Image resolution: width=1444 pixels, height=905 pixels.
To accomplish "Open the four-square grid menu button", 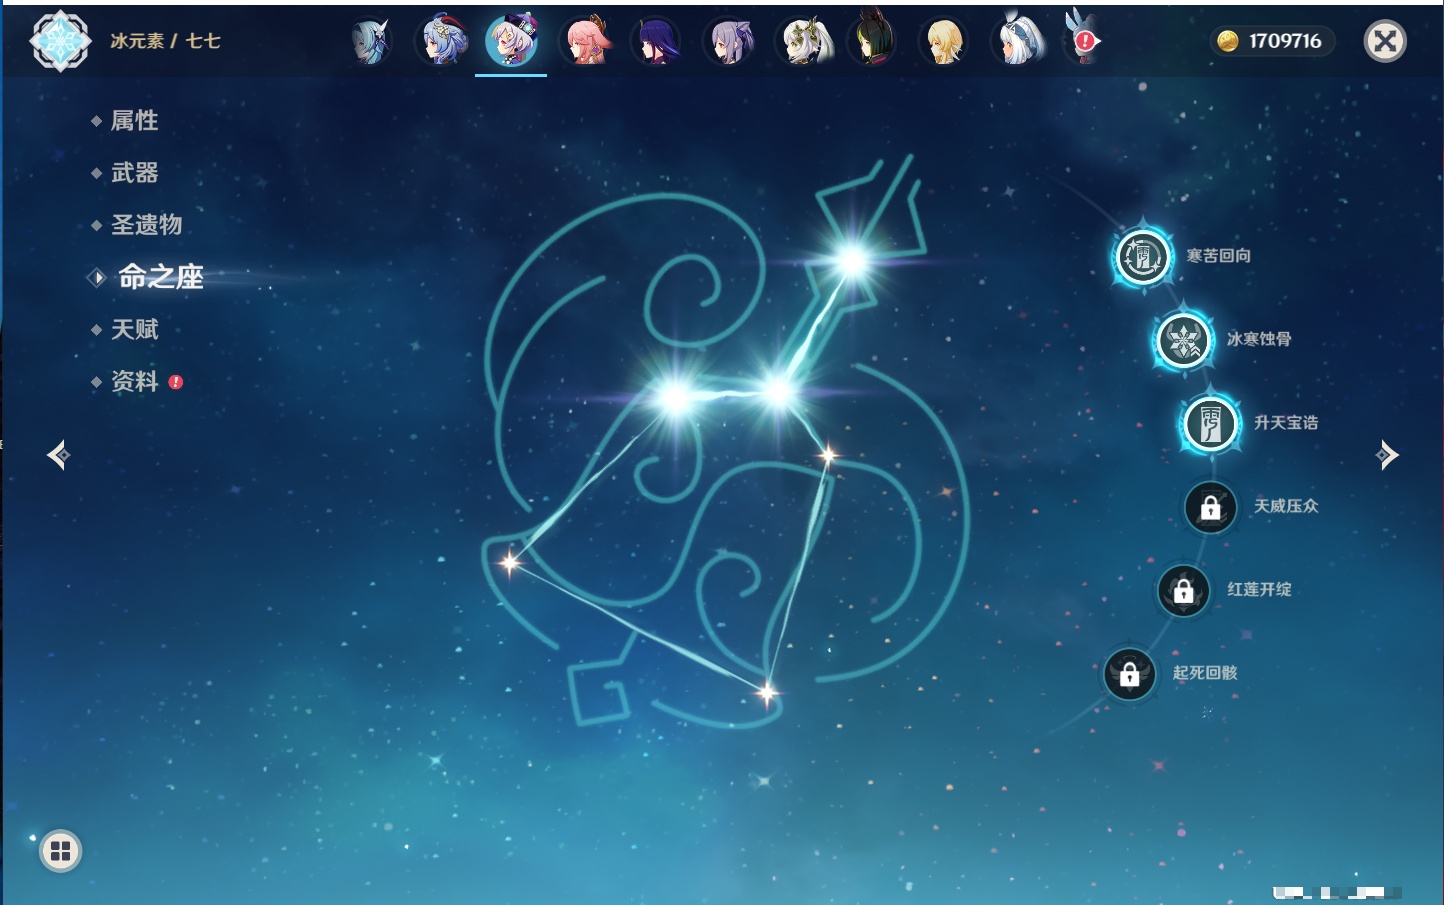I will [x=60, y=851].
